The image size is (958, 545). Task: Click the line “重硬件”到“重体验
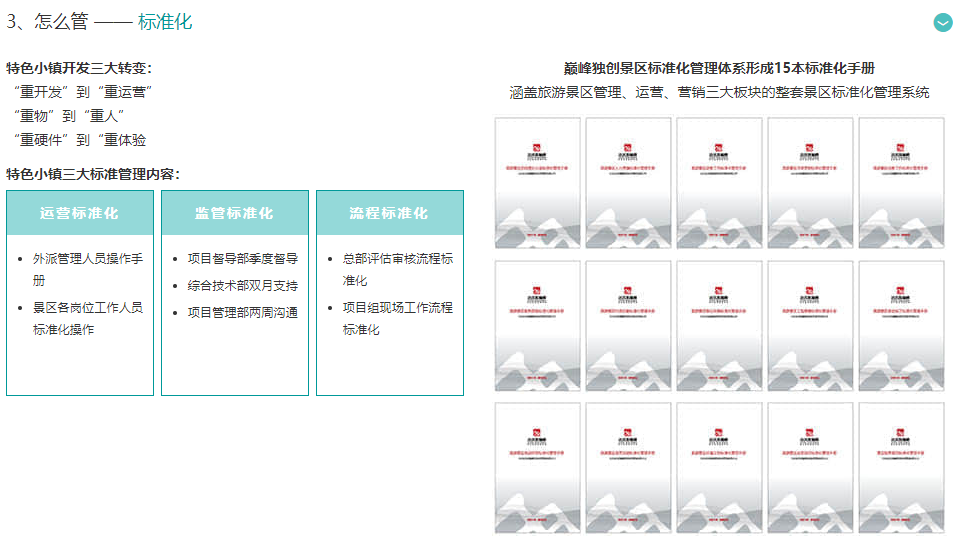tap(80, 140)
